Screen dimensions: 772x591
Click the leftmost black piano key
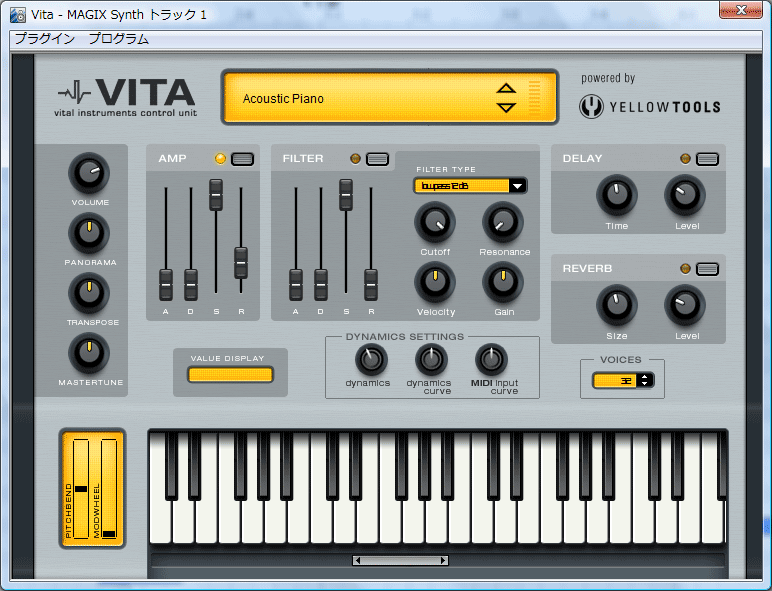point(172,466)
